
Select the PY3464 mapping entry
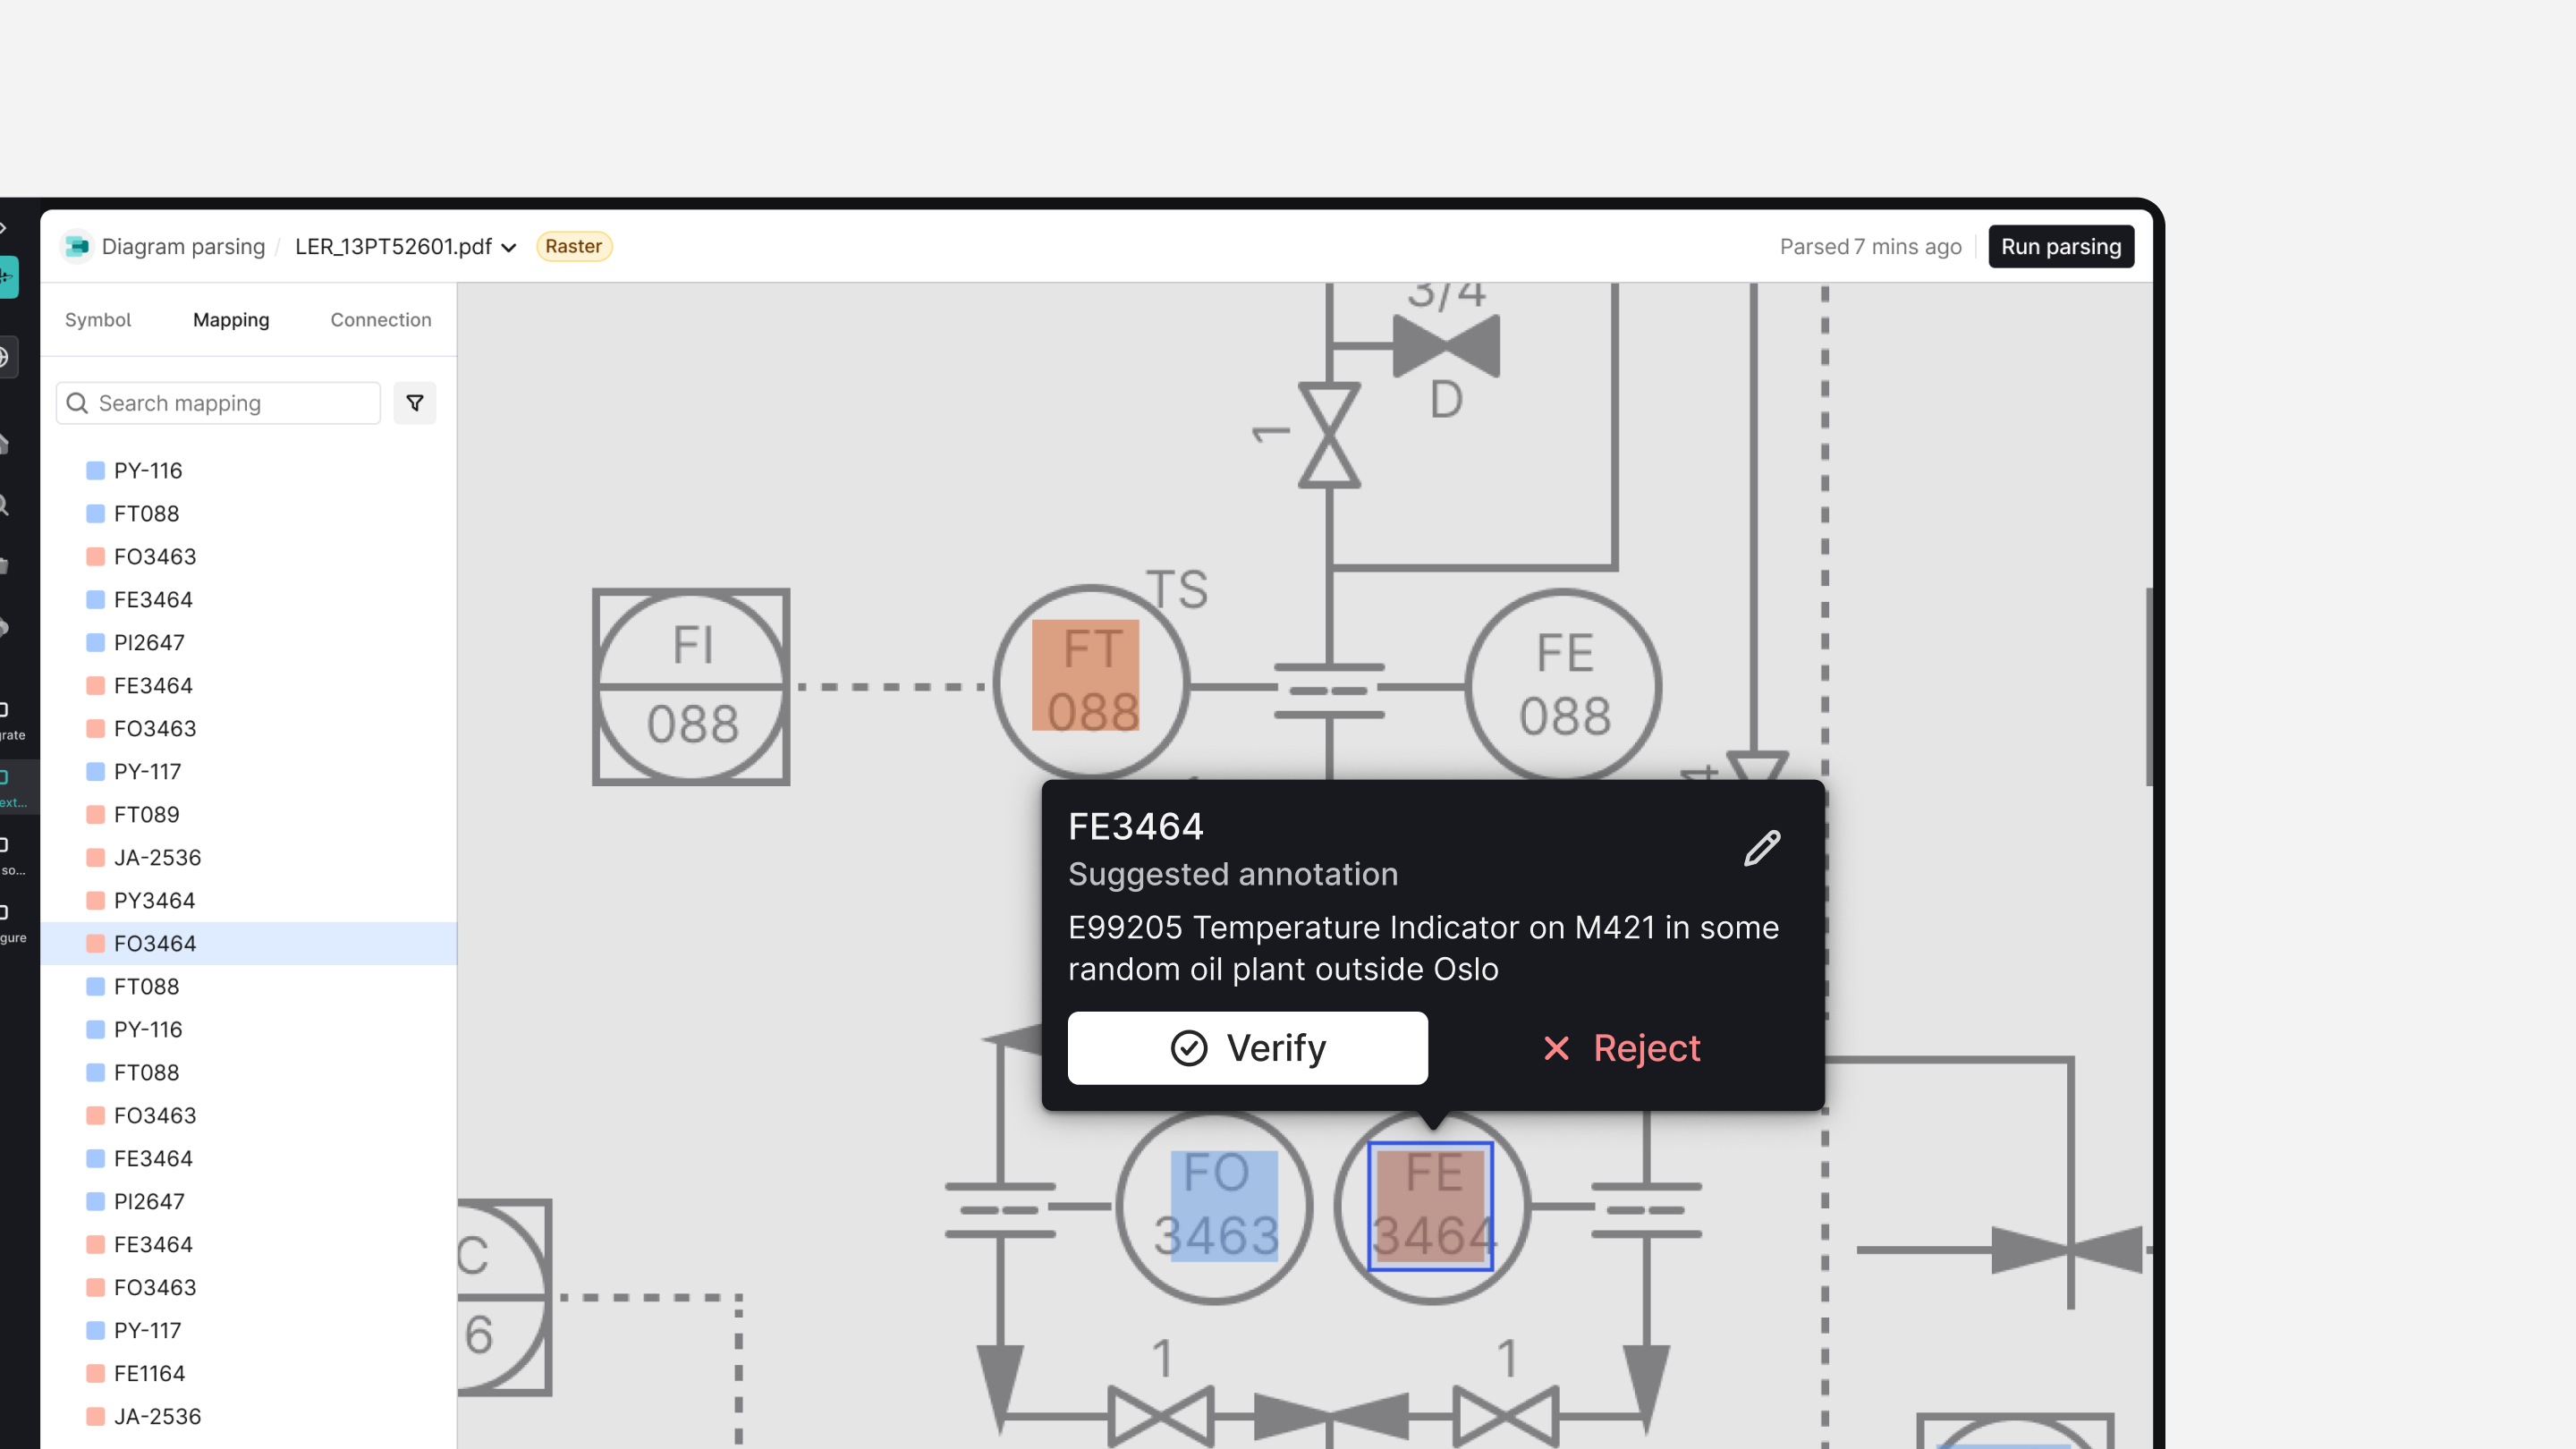pos(154,900)
